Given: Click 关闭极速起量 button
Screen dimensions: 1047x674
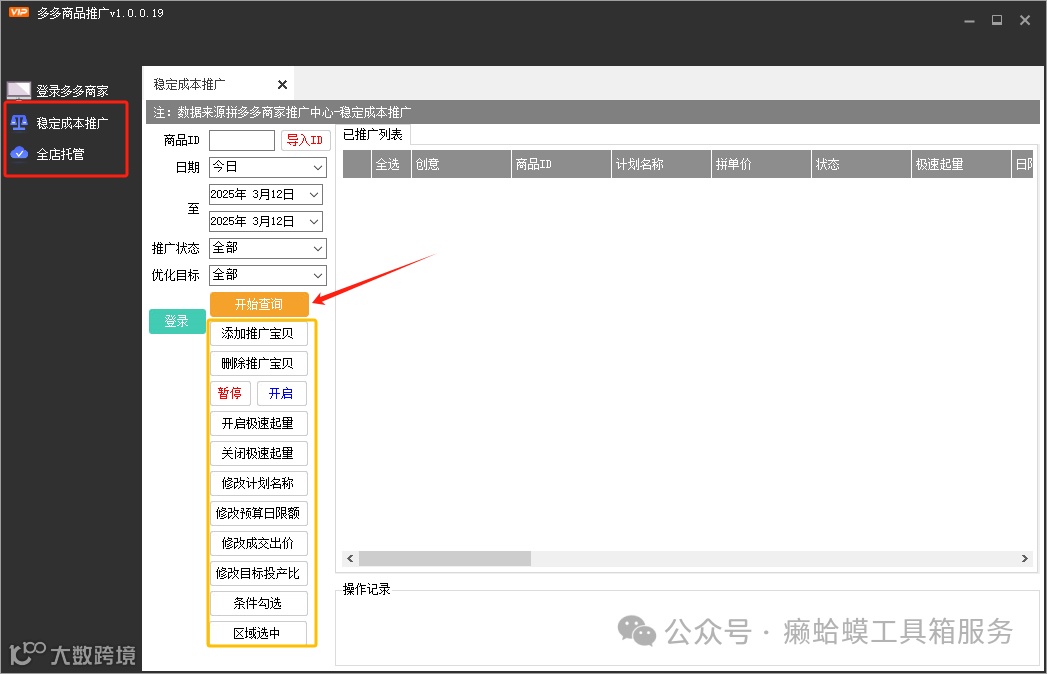Looking at the screenshot, I should click(x=258, y=454).
